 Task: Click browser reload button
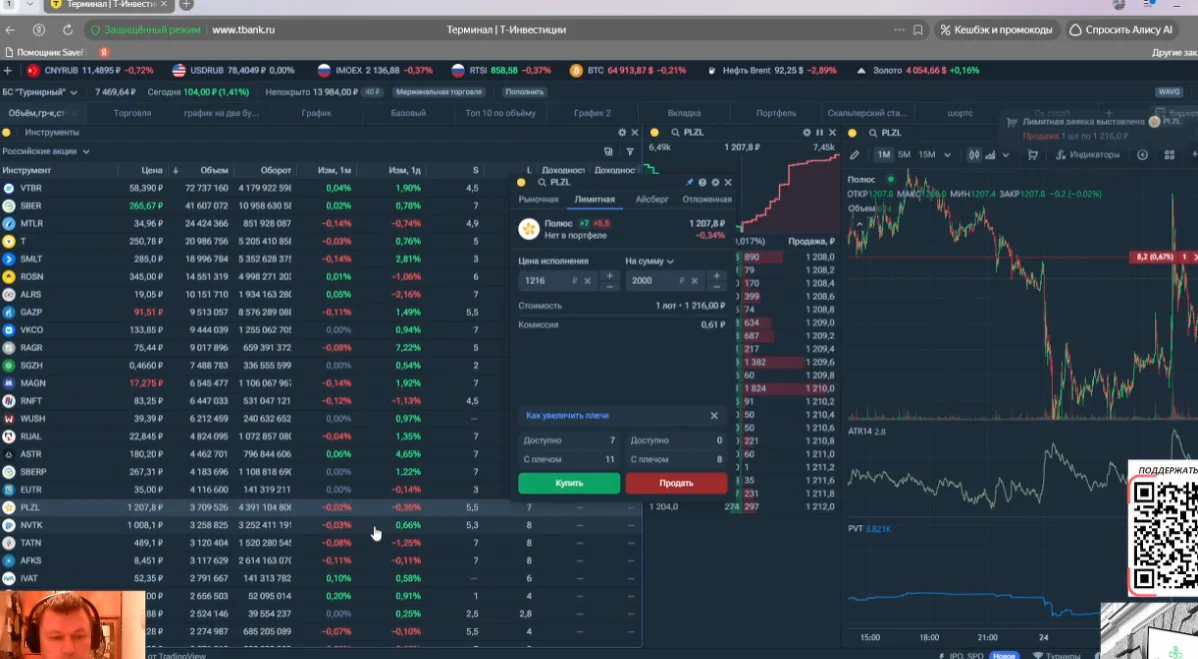pyautogui.click(x=68, y=30)
